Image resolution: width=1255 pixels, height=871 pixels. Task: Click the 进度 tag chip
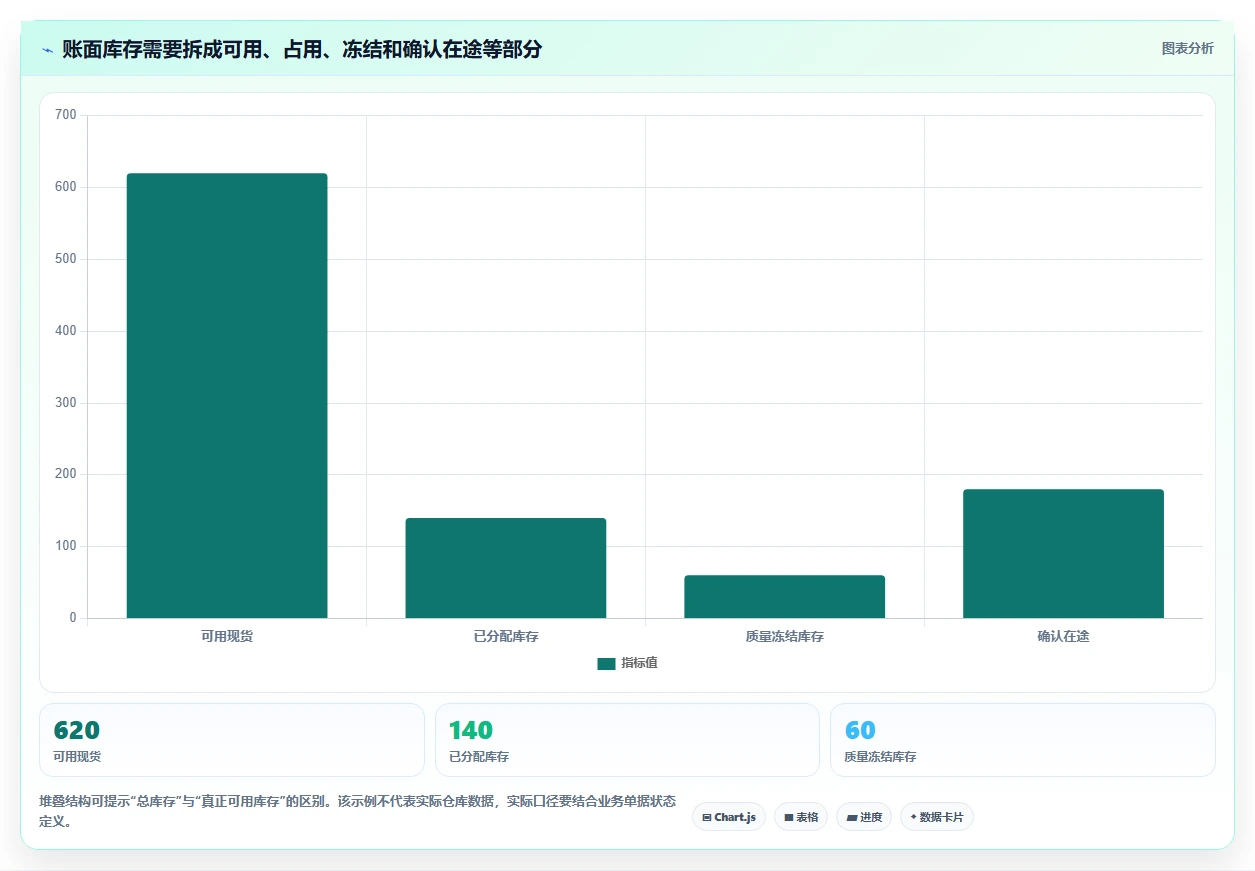[864, 817]
